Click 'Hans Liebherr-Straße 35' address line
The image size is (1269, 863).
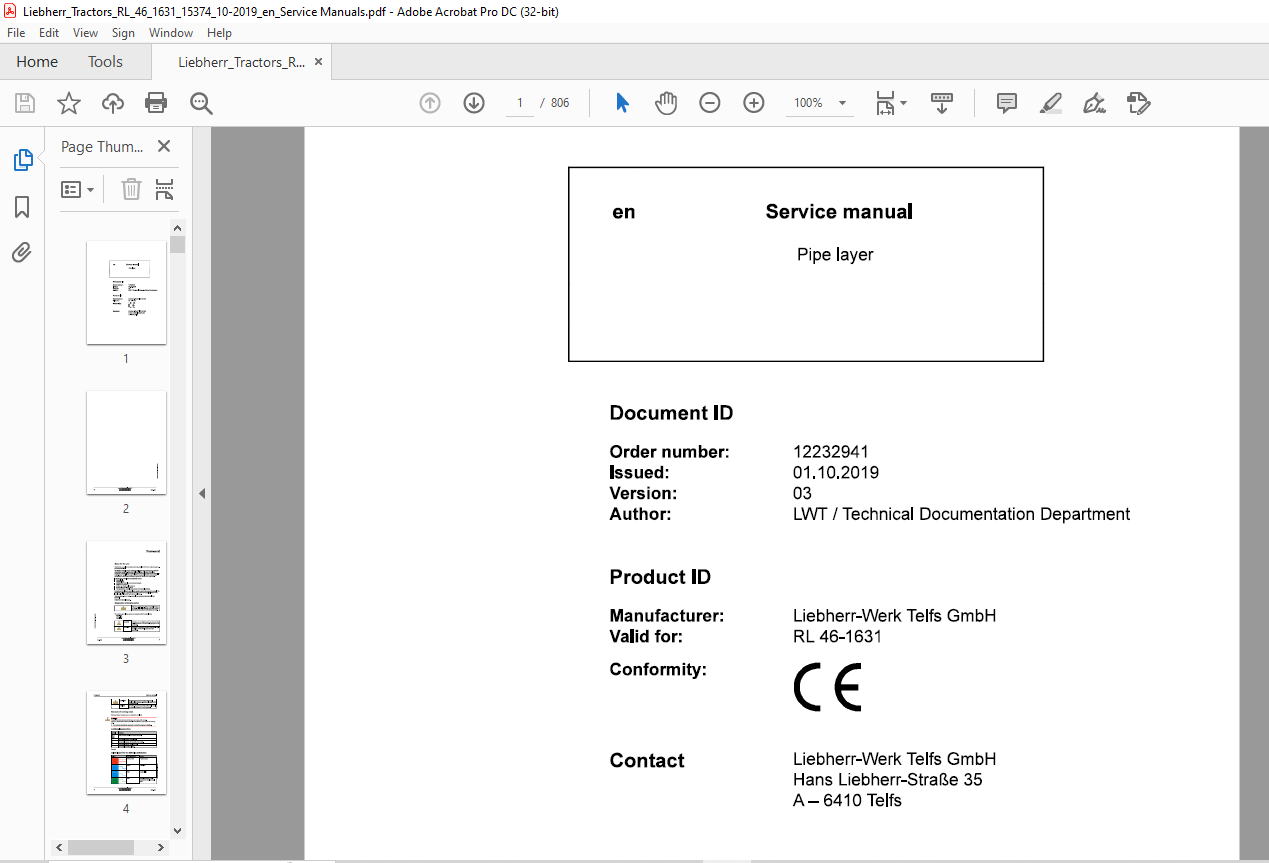coord(888,780)
